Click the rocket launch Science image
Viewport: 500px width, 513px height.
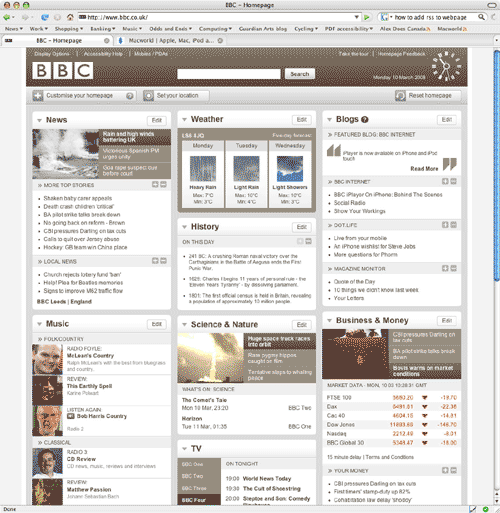pyautogui.click(x=211, y=358)
